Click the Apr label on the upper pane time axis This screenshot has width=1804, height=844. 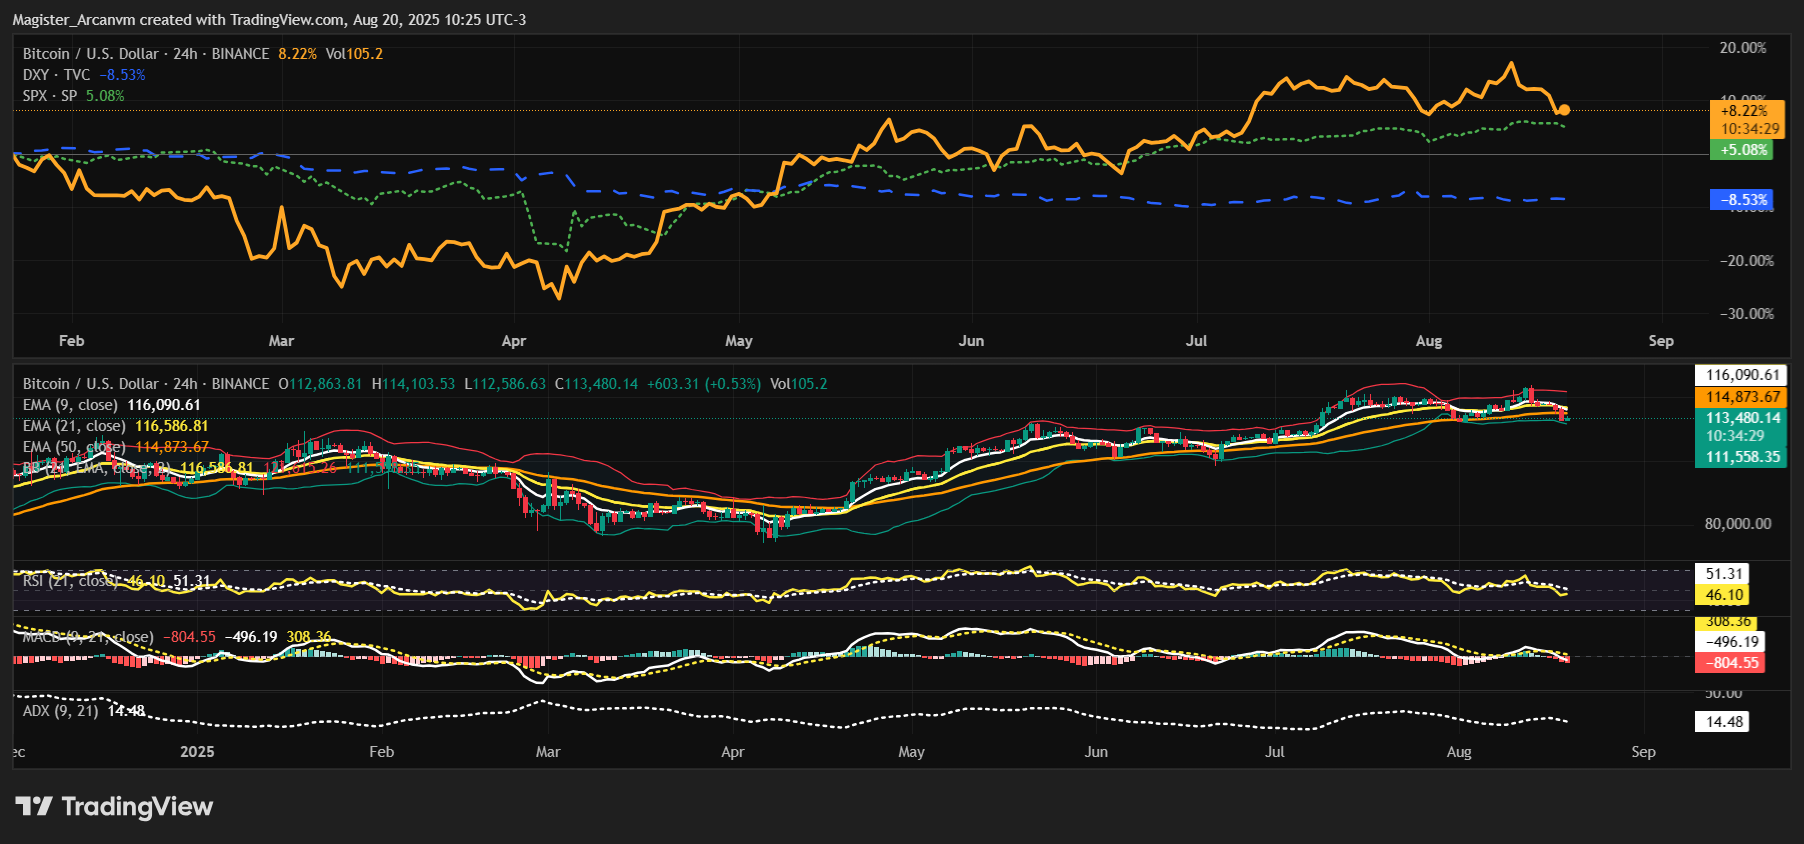point(514,341)
